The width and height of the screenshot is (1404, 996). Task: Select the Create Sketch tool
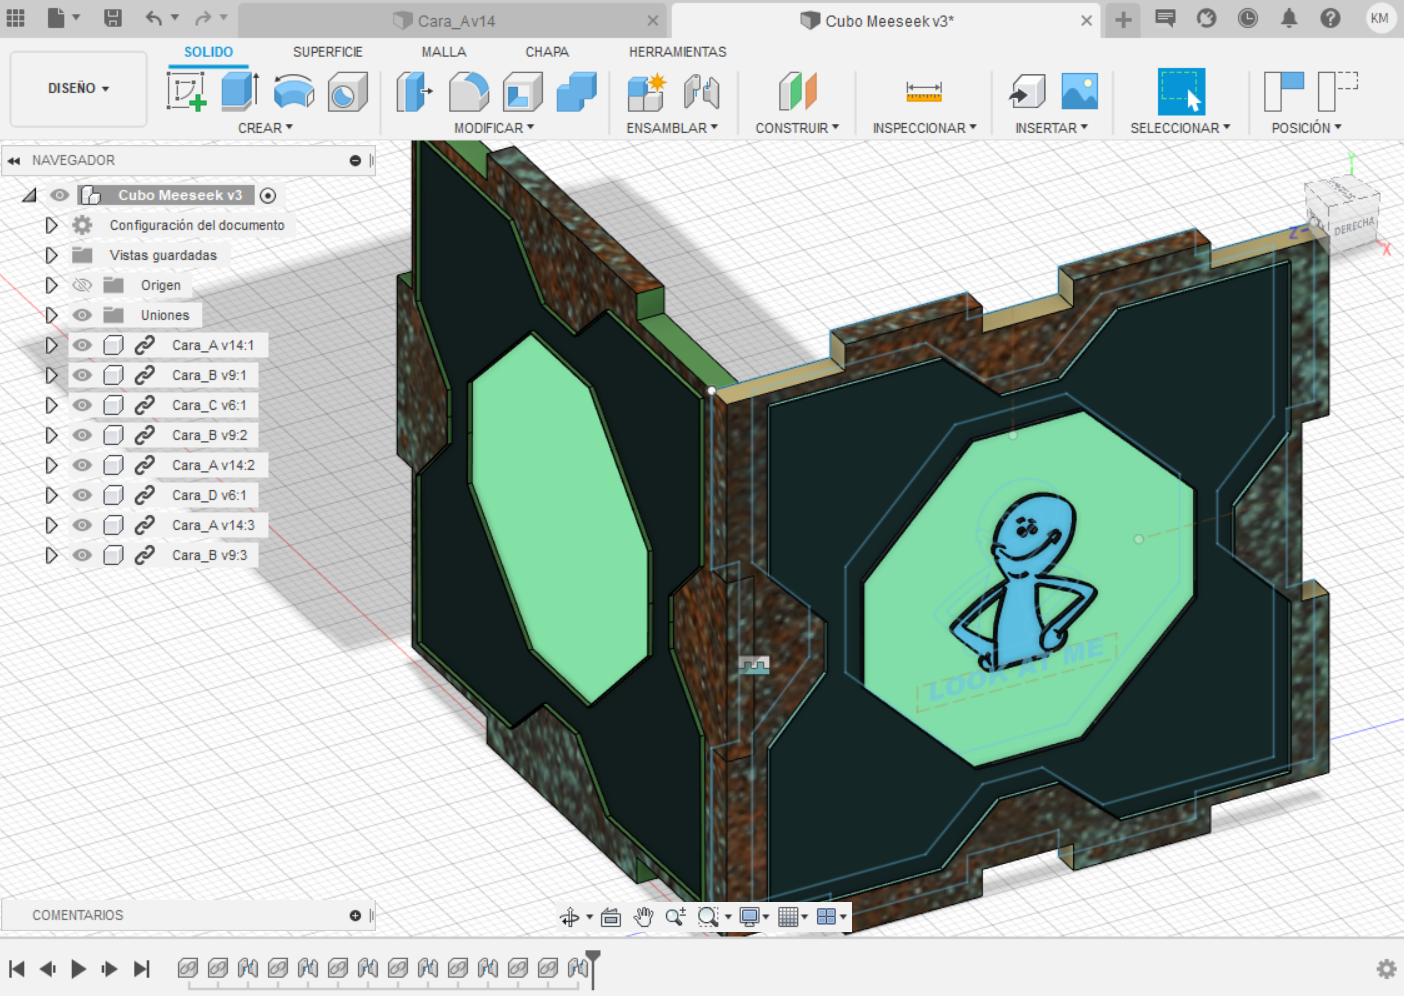pyautogui.click(x=187, y=91)
